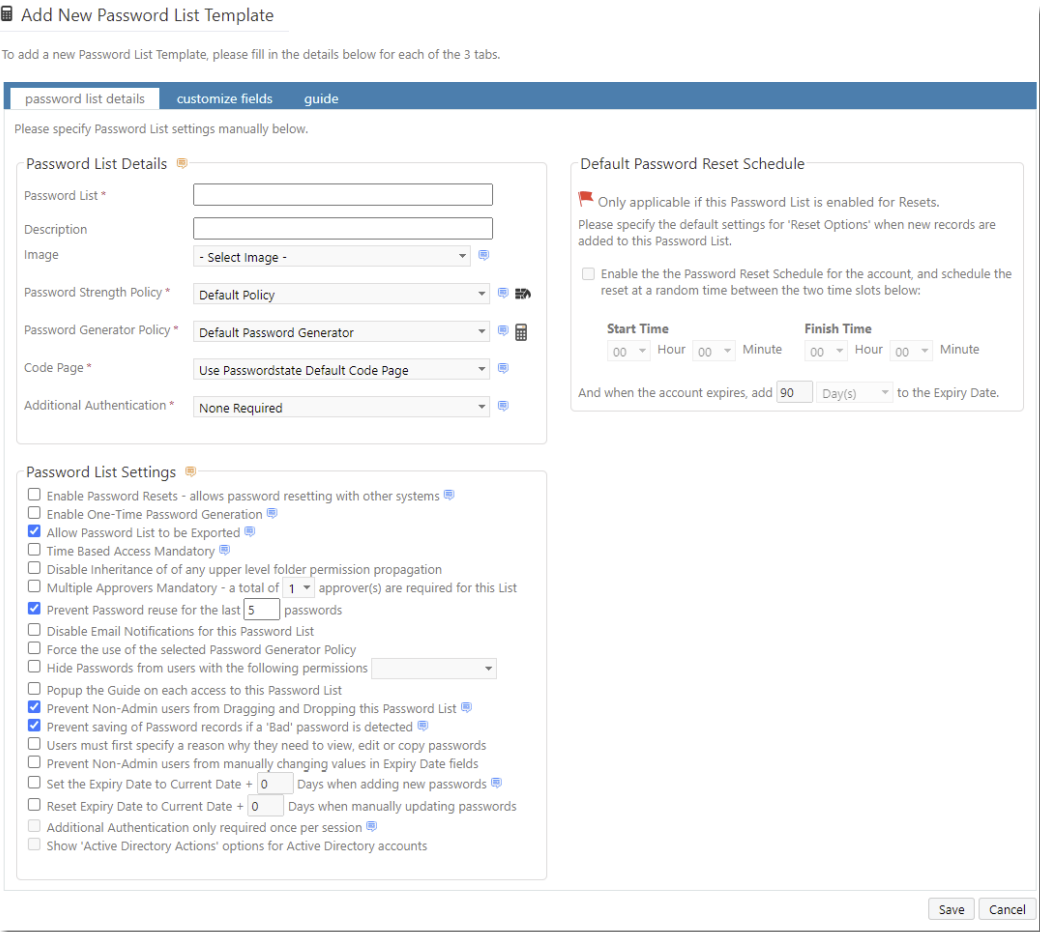Click the strength tester icon beside Password Strength Policy

522,294
